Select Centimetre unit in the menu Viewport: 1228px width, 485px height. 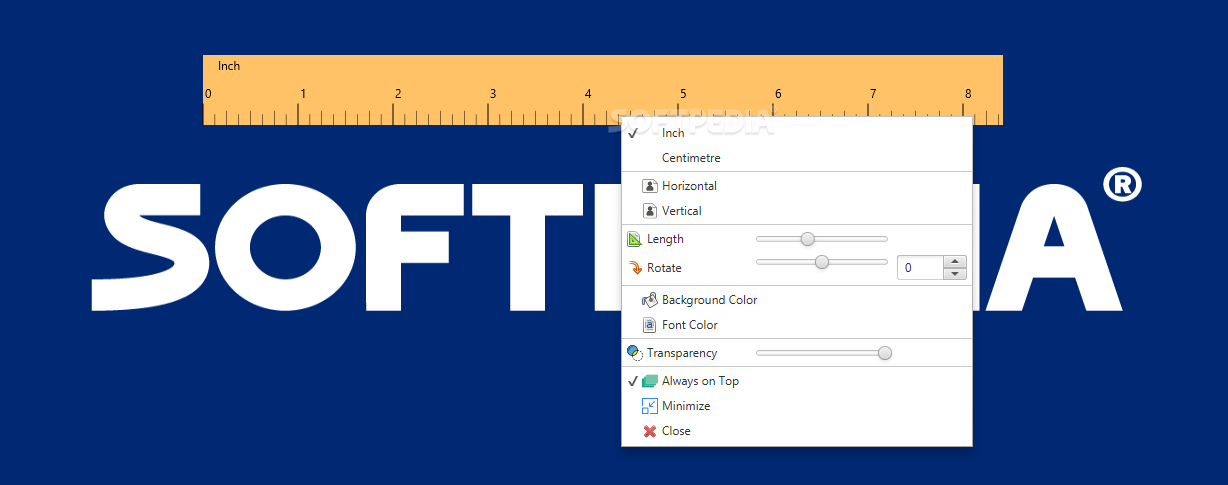point(797,158)
